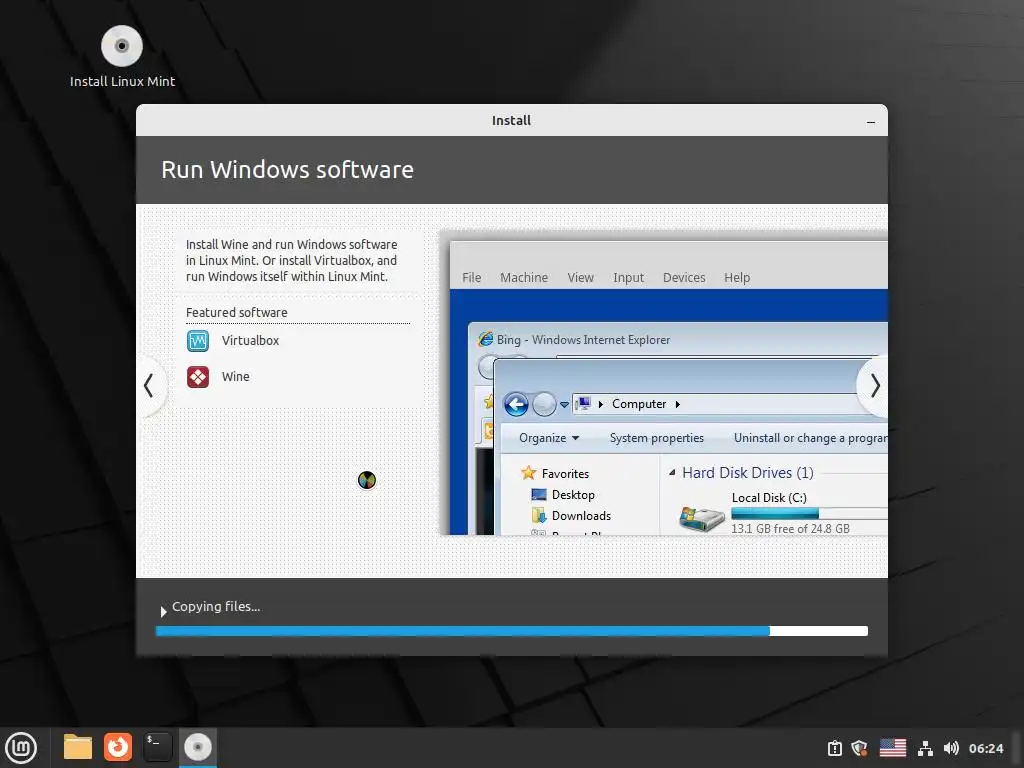Click the Wine featured software icon
Image resolution: width=1024 pixels, height=768 pixels.
(x=198, y=377)
